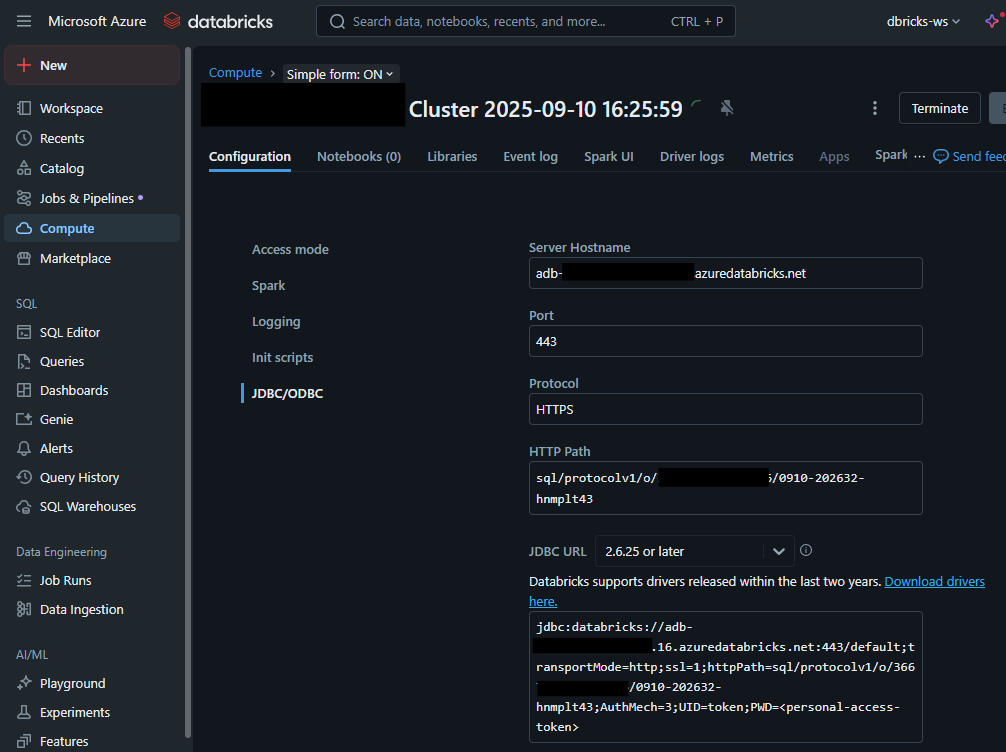Click the Databricks Assistant sparkle icon

tap(990, 21)
